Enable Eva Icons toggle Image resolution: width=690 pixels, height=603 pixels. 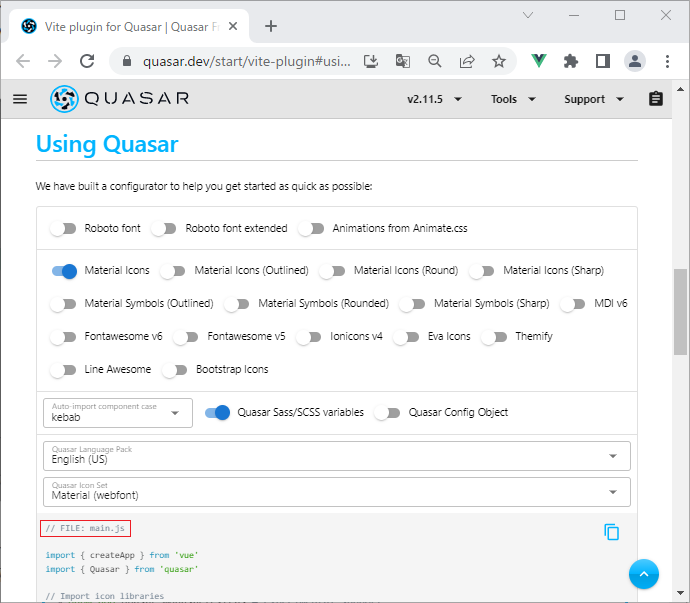(406, 337)
